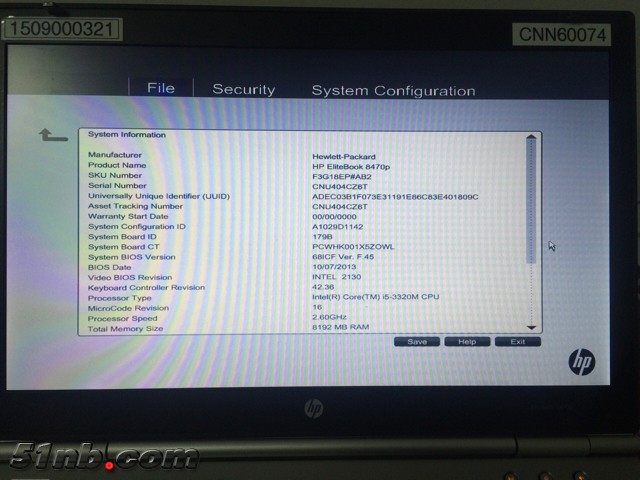Select the Asset Tracking Number label
640x480 pixels.
[135, 207]
